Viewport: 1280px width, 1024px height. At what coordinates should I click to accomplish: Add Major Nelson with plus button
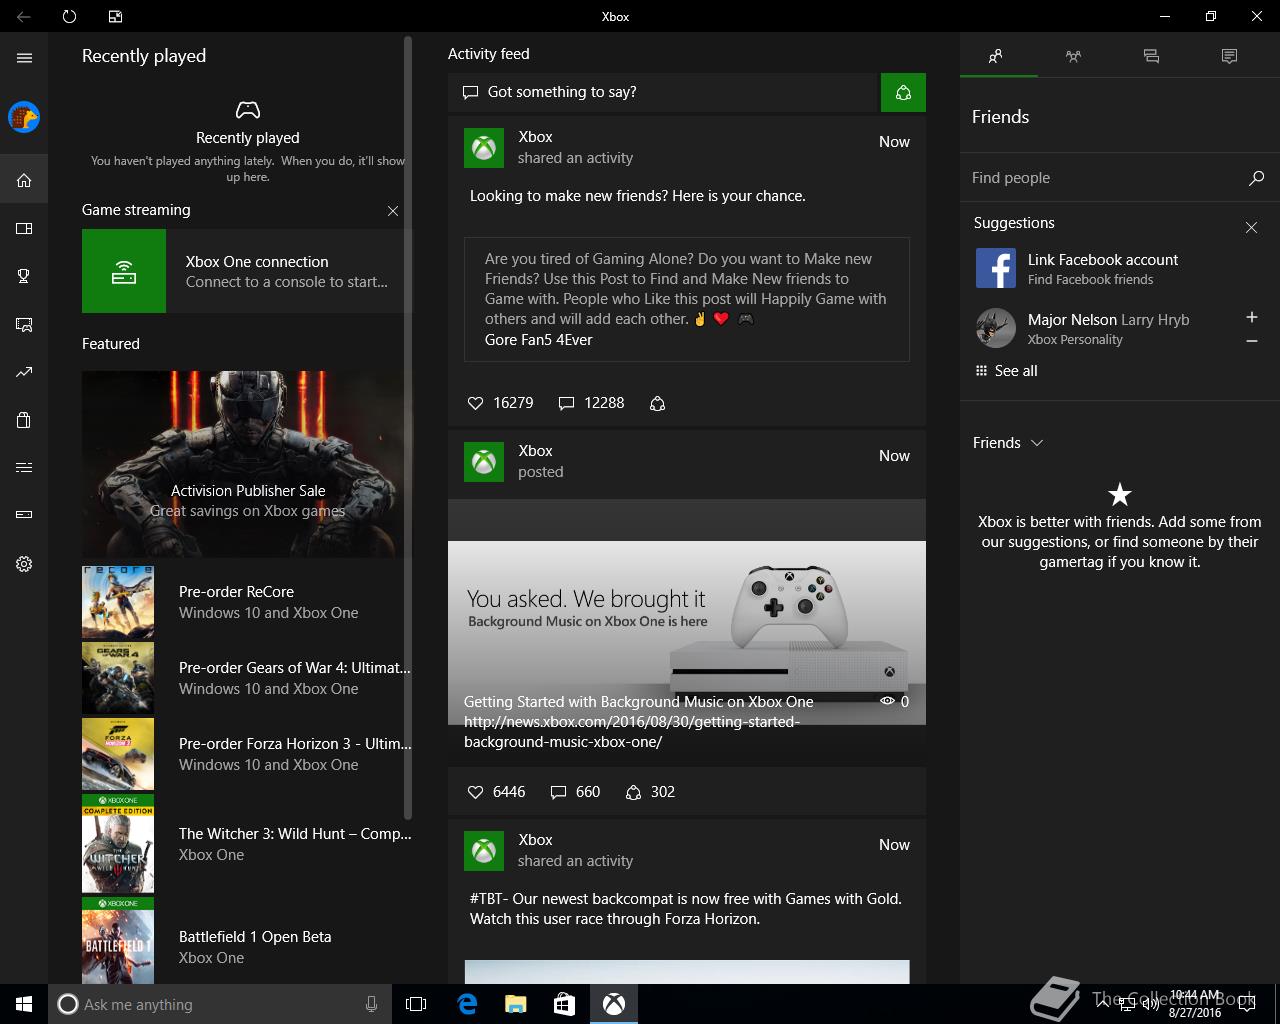click(x=1251, y=317)
